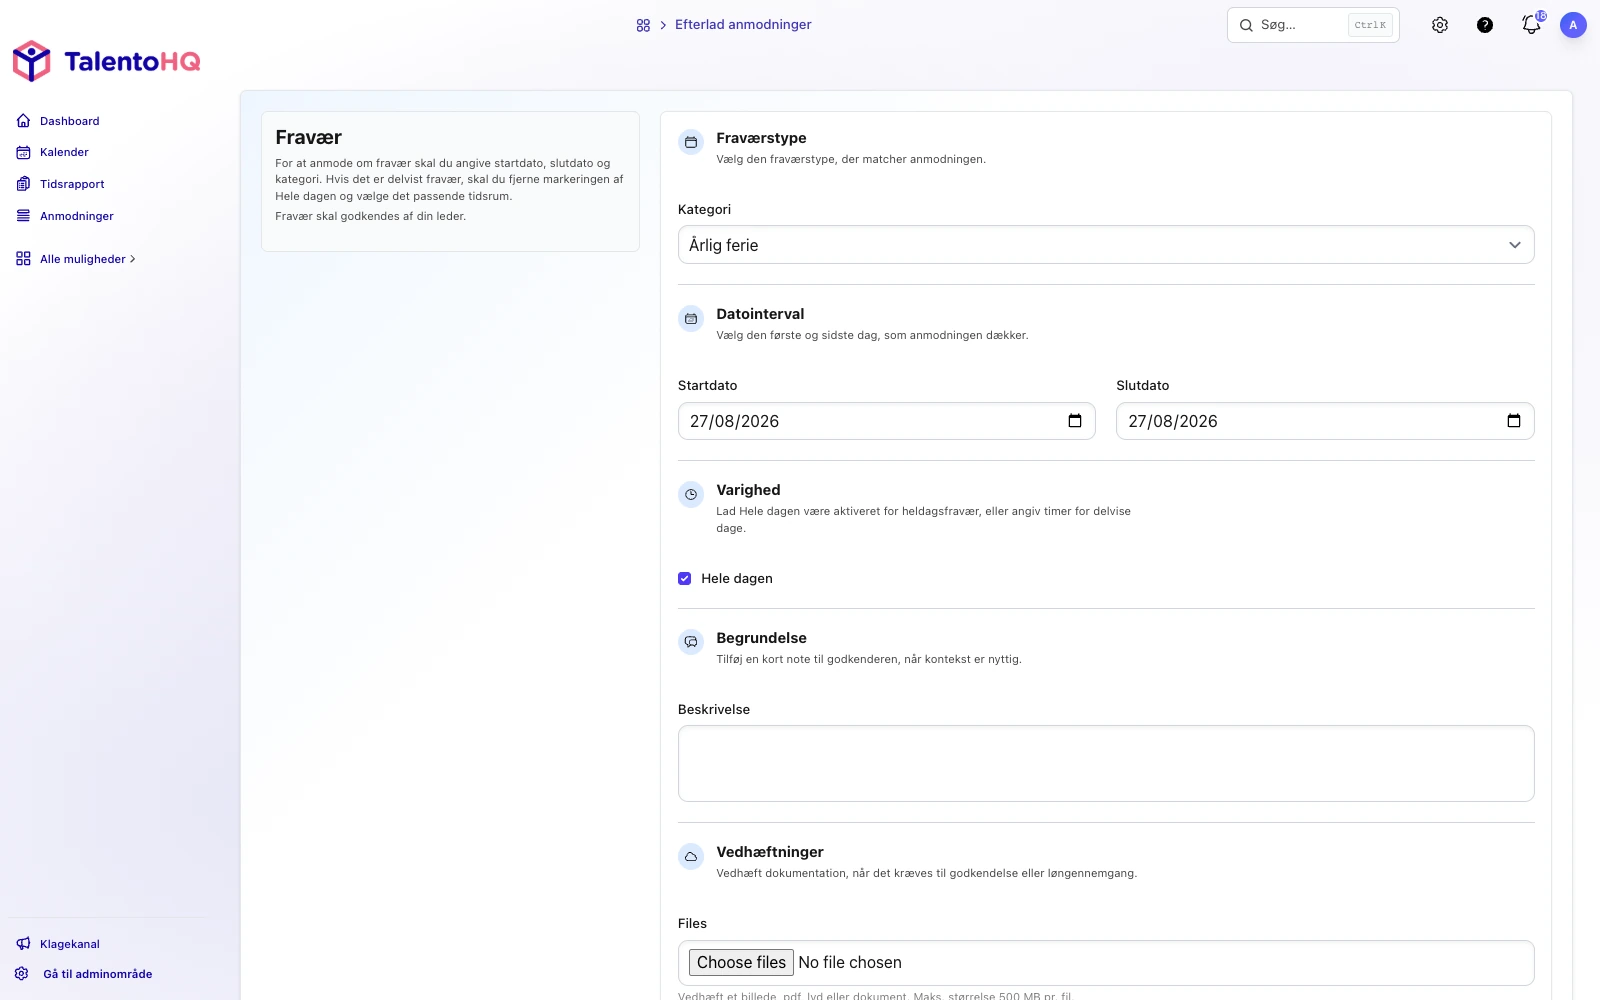Open the user avatar menu
Image resolution: width=1600 pixels, height=1000 pixels.
(x=1573, y=25)
